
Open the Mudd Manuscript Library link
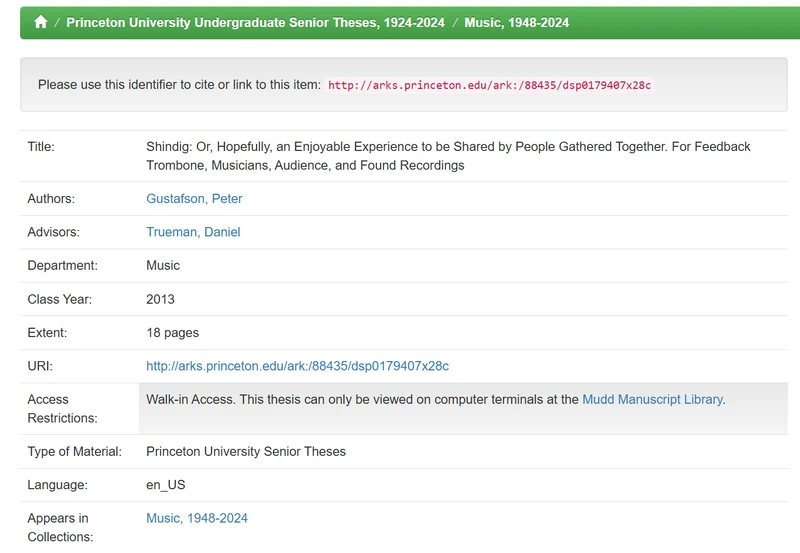(x=653, y=399)
